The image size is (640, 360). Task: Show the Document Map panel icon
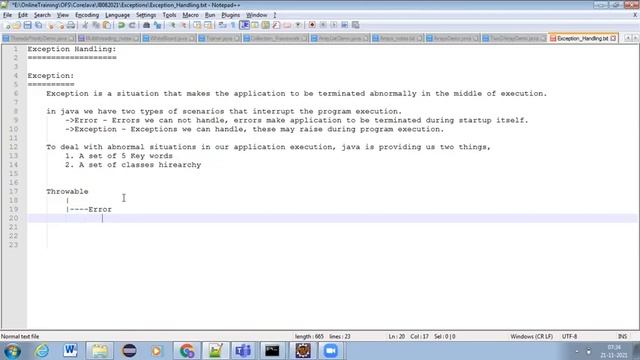tap(266, 25)
